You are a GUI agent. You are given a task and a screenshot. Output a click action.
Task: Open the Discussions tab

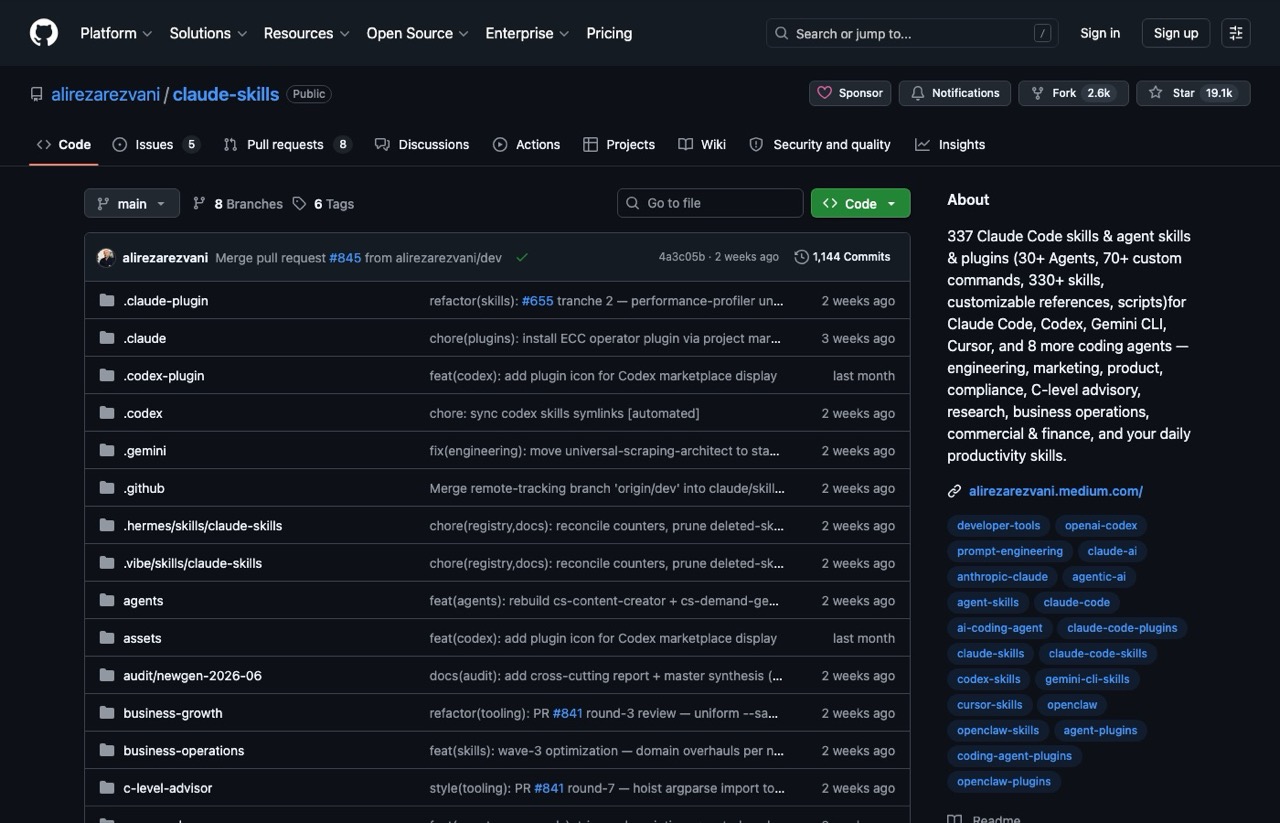[422, 144]
